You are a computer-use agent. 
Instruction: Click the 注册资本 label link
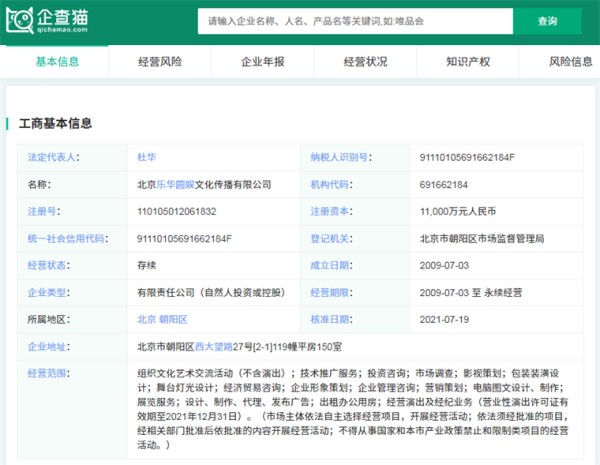coord(329,211)
